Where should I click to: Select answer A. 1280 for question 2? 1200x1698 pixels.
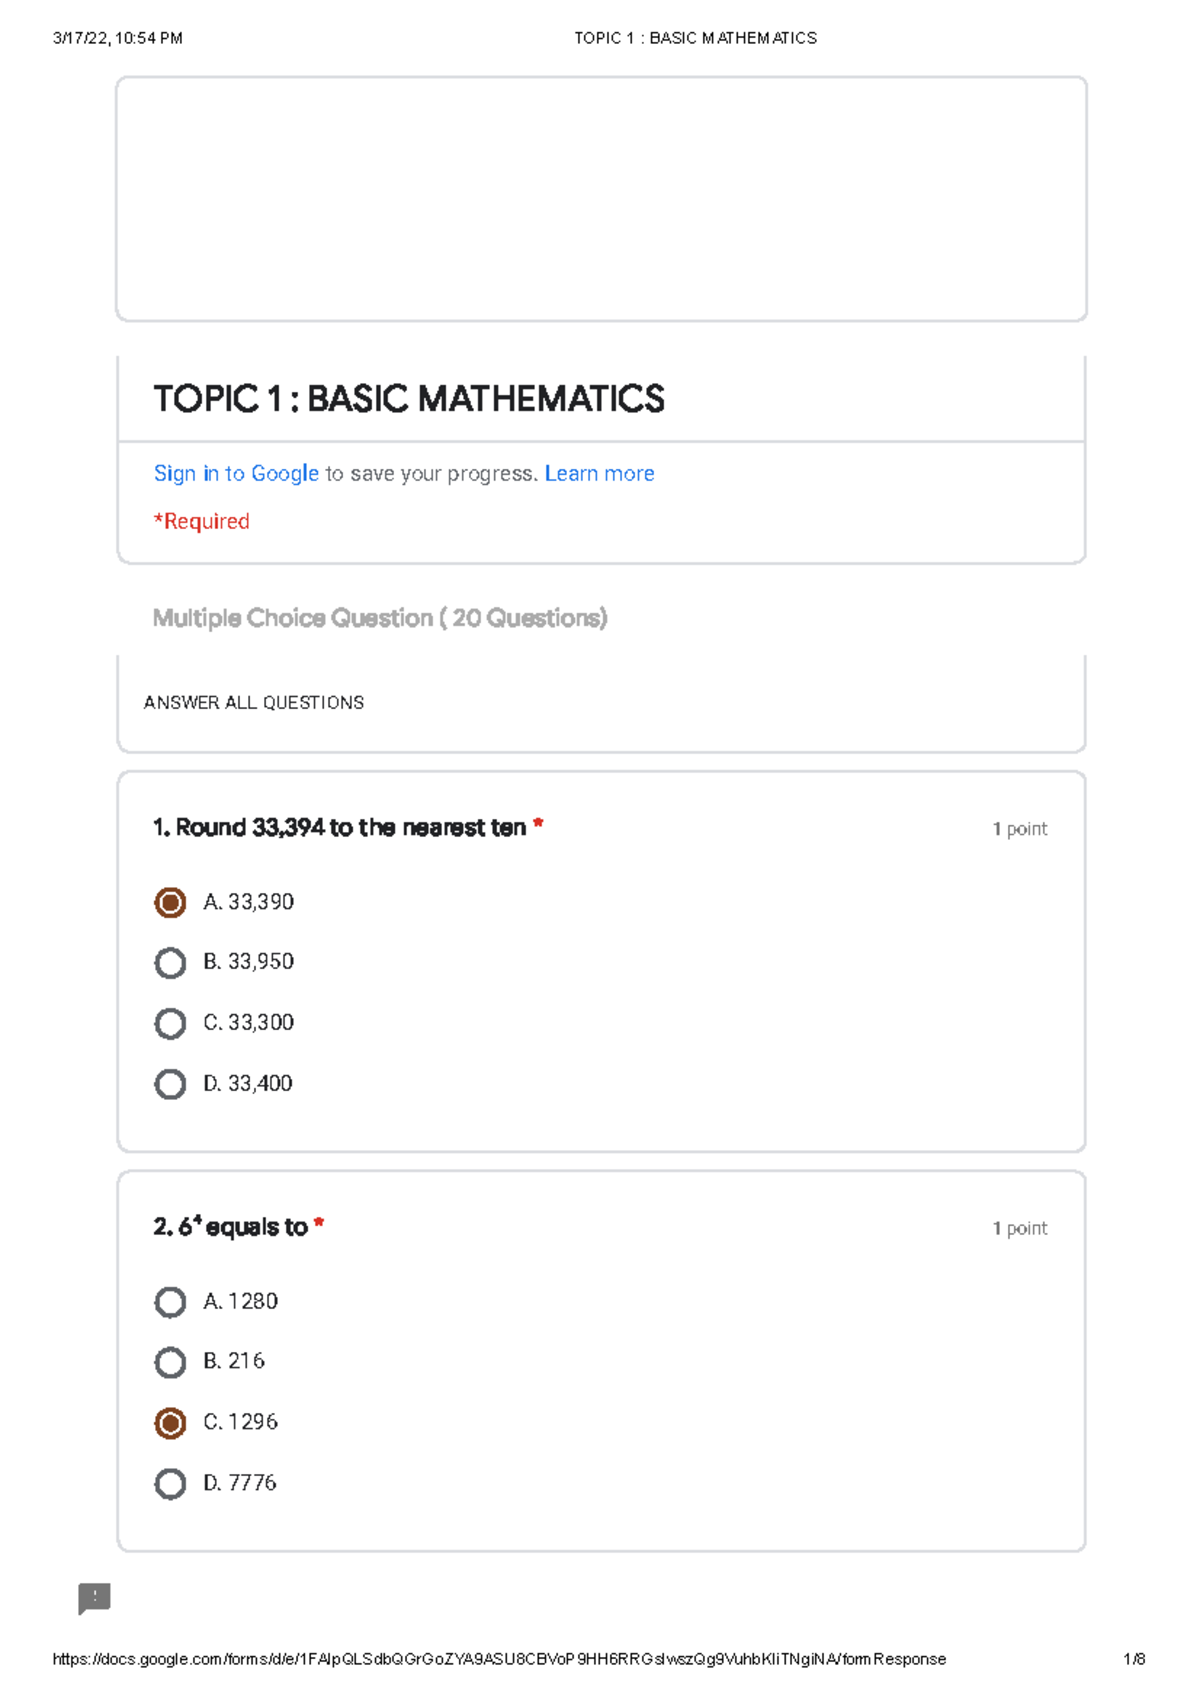tap(170, 1302)
